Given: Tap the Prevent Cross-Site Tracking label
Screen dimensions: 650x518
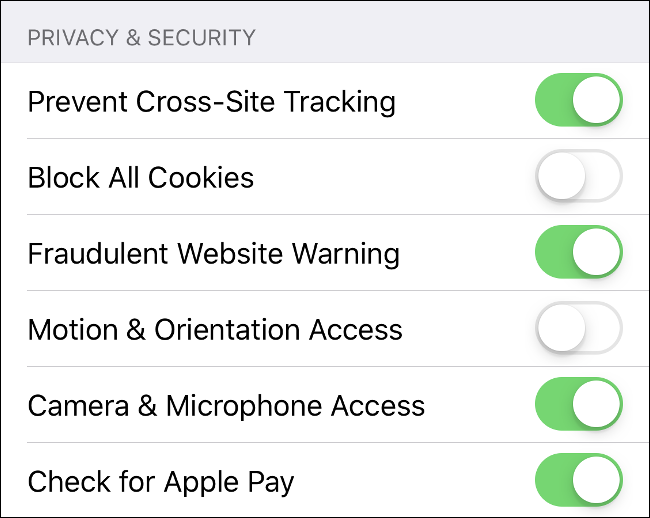Looking at the screenshot, I should point(211,101).
